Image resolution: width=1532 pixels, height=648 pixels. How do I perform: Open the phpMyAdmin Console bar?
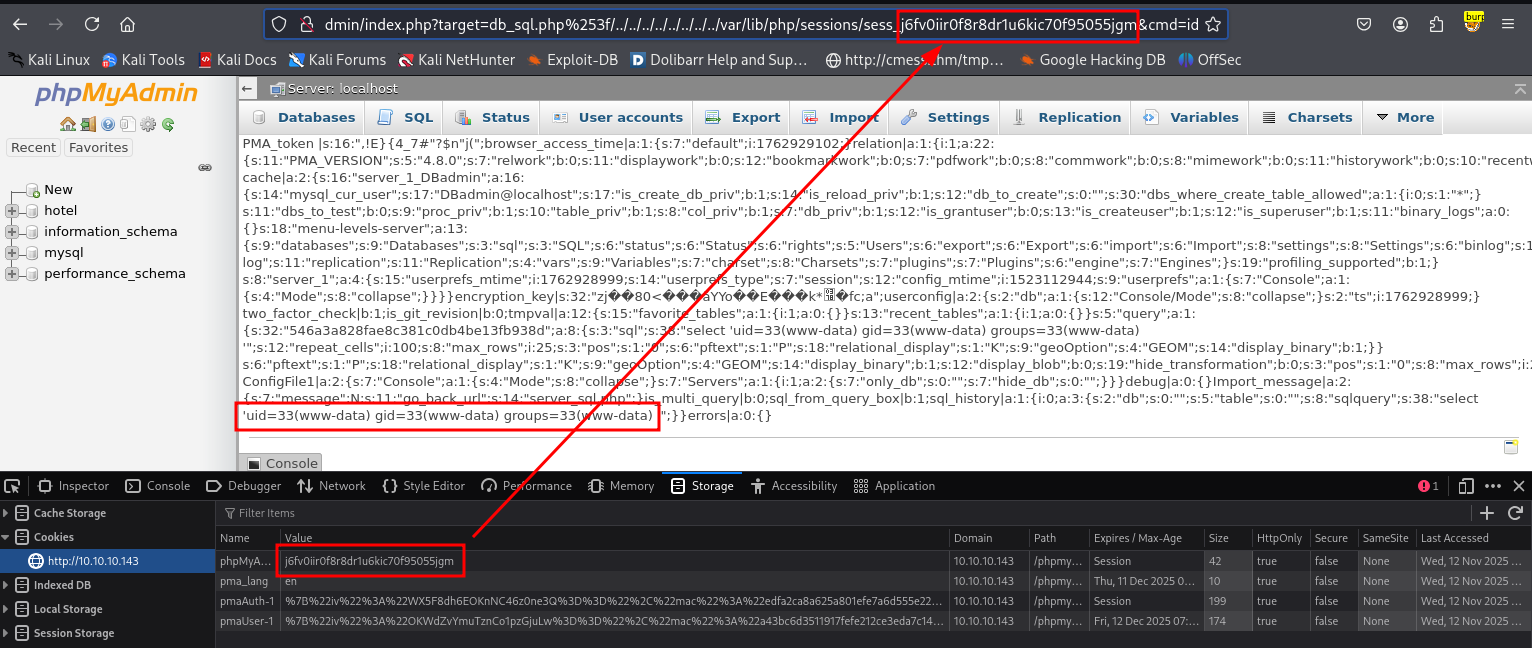click(x=282, y=463)
